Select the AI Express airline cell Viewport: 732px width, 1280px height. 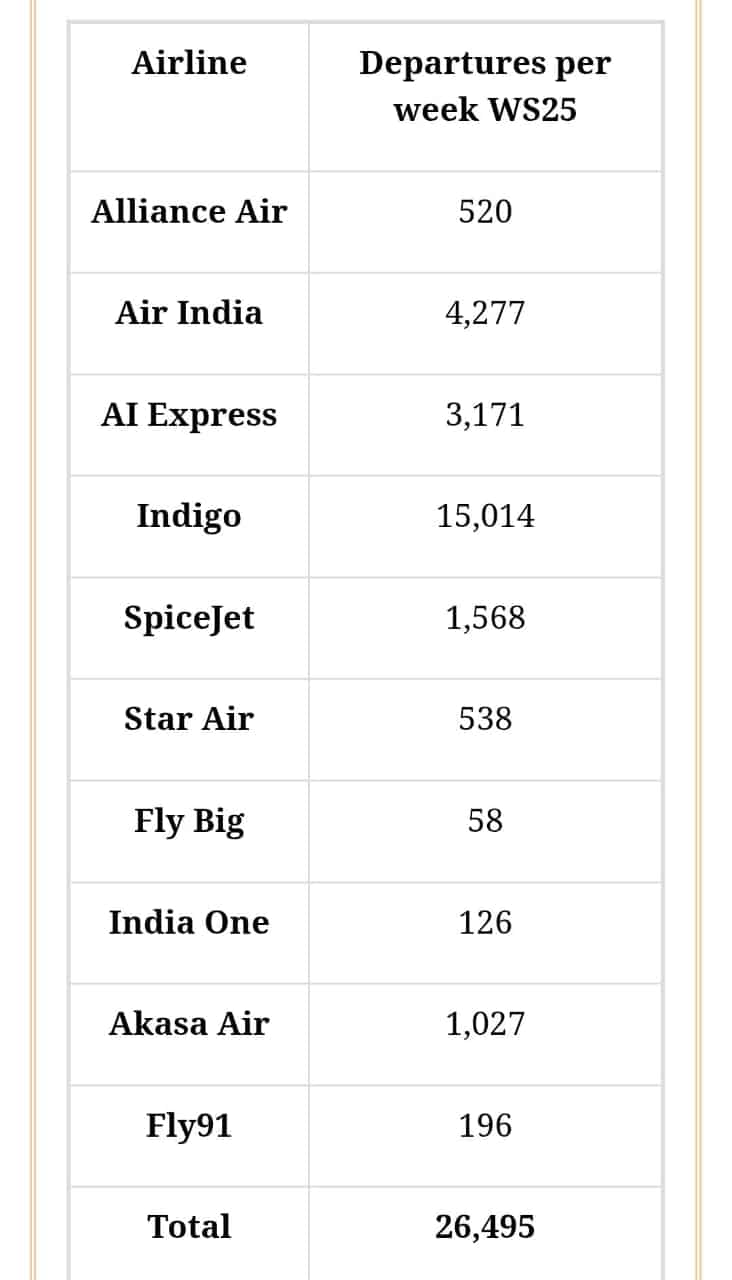[189, 415]
